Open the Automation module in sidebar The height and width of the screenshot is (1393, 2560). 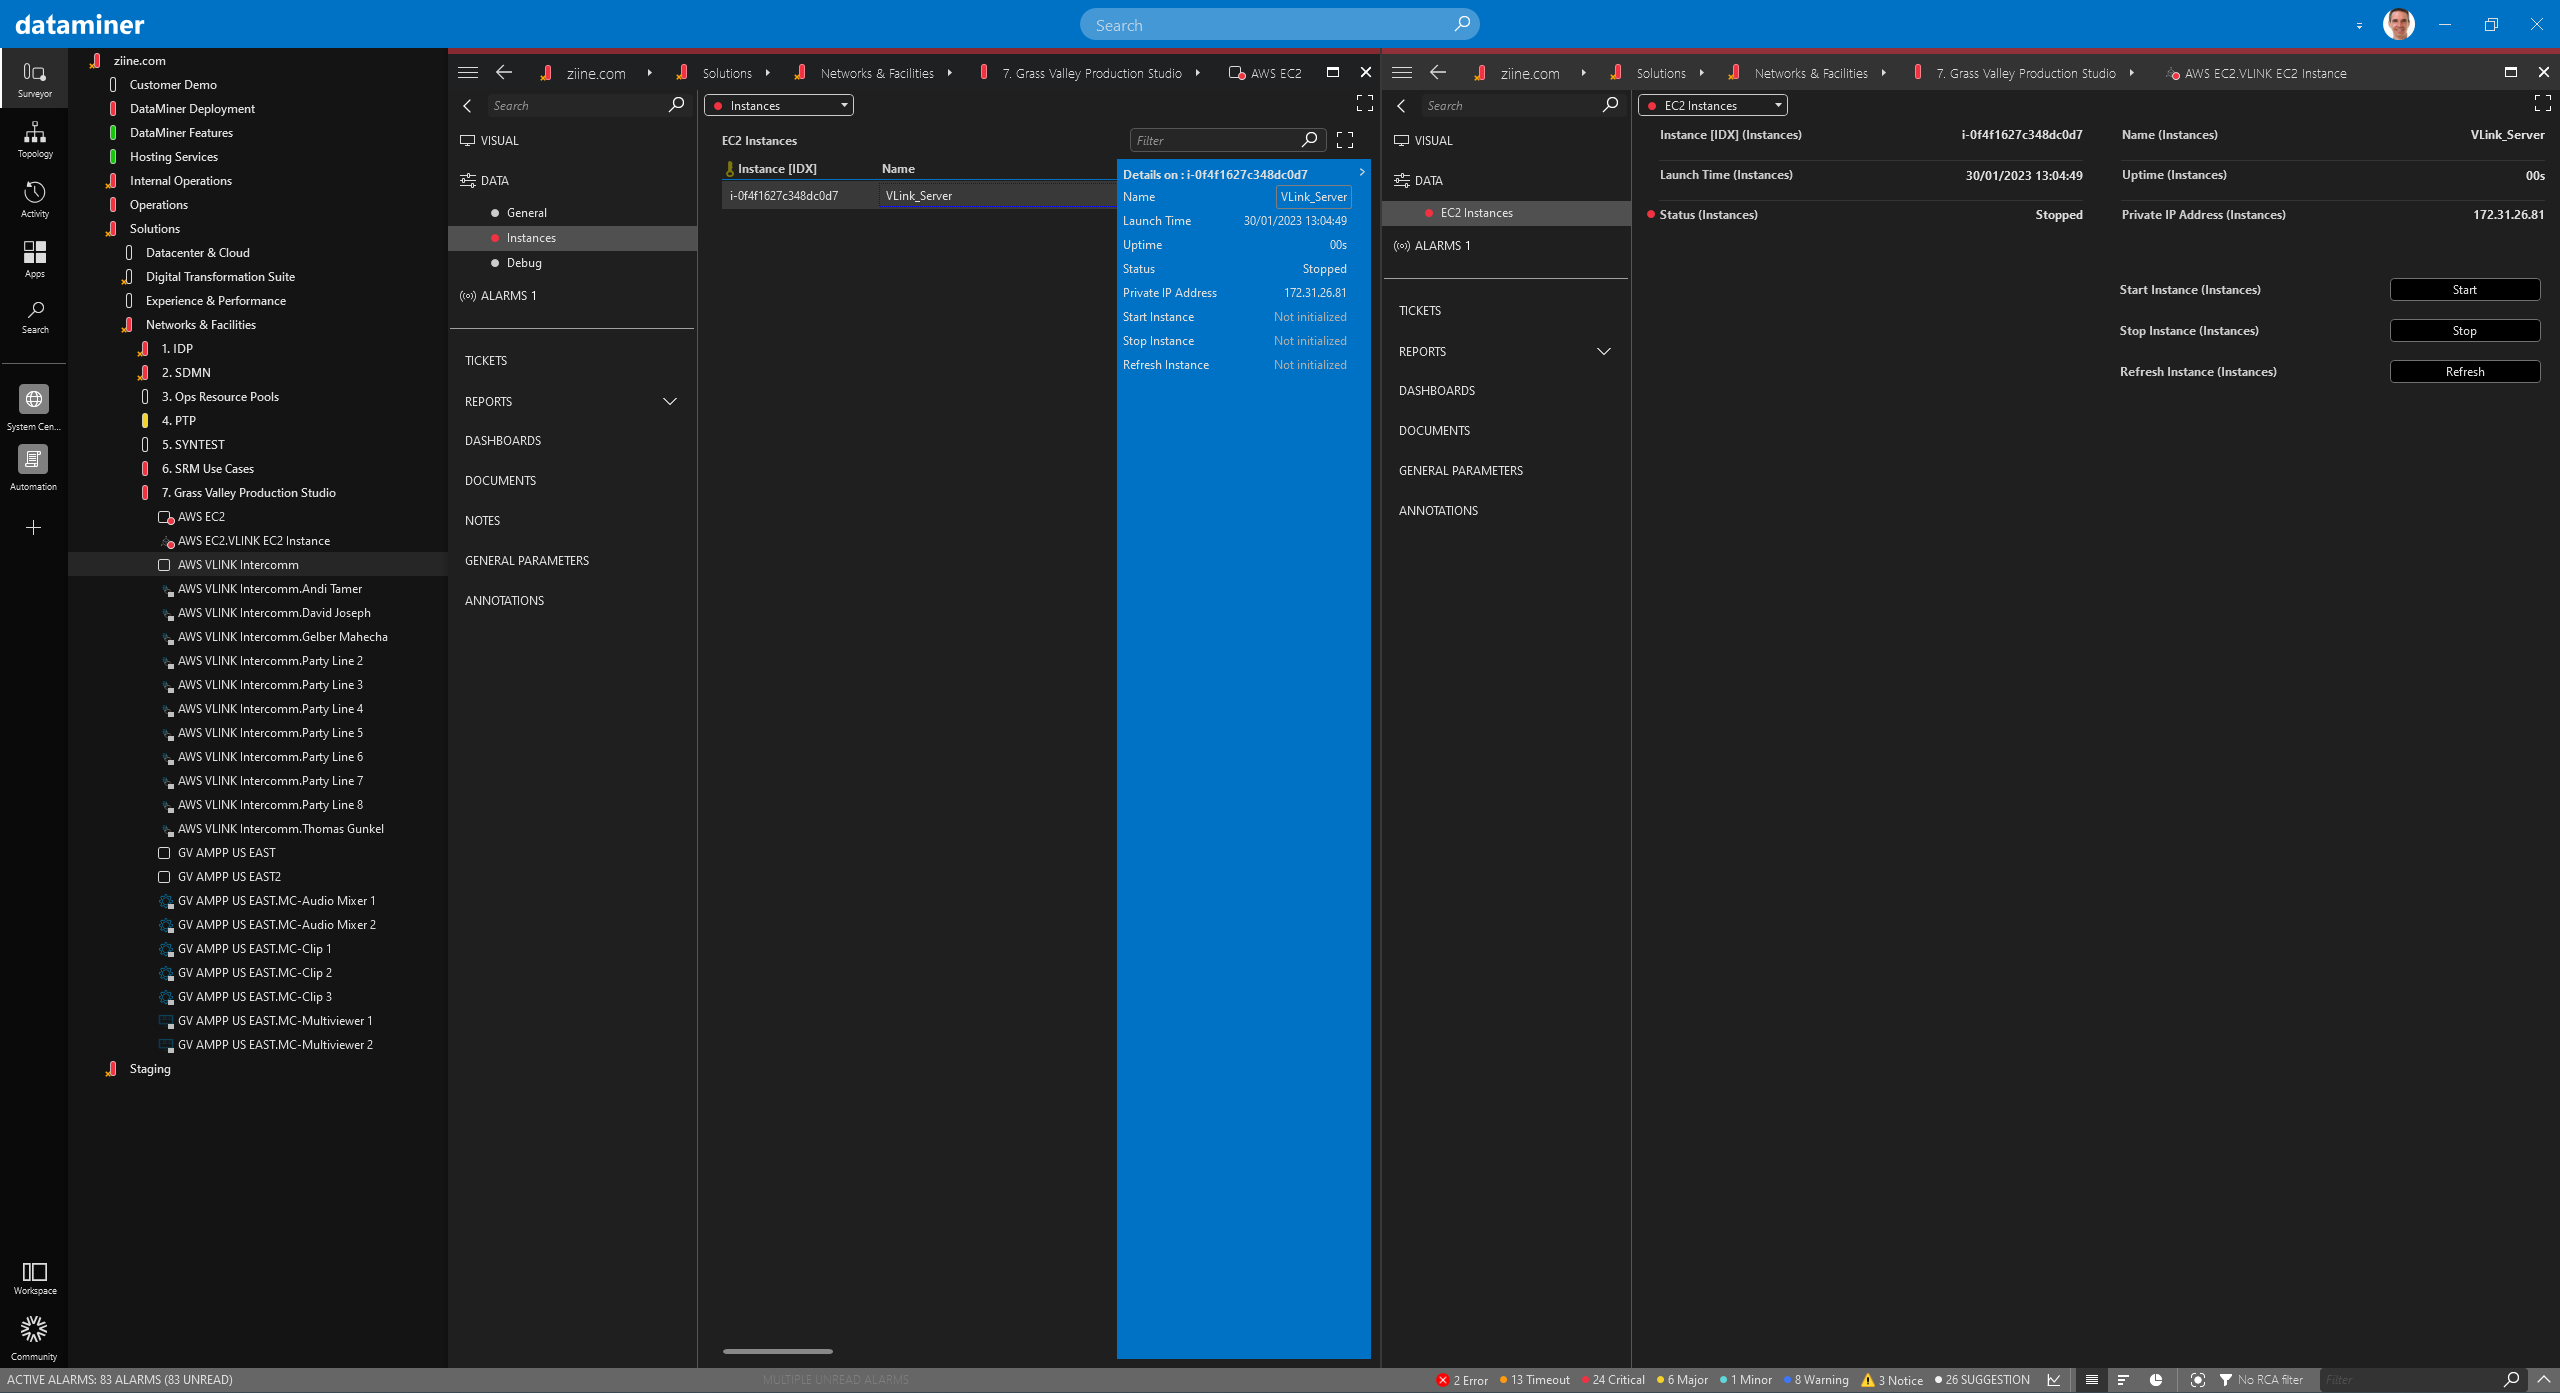click(34, 468)
